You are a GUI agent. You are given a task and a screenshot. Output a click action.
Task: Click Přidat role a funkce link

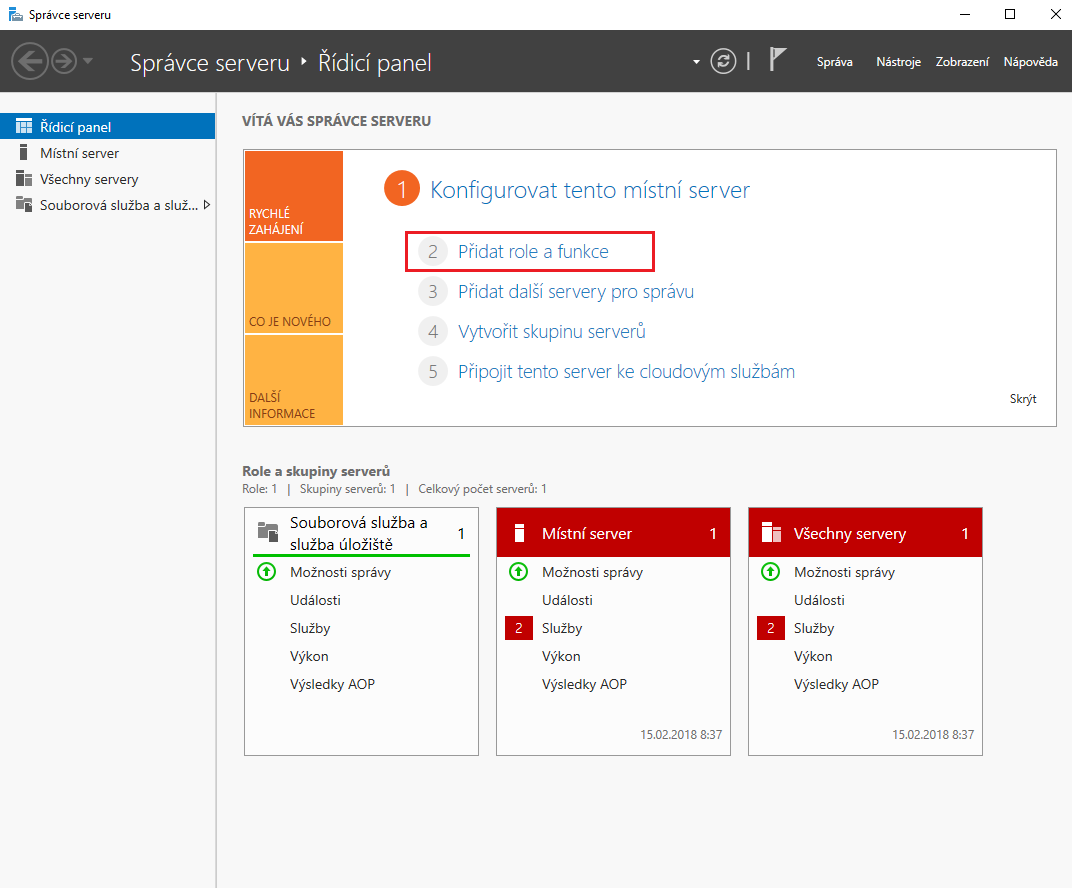tap(532, 252)
